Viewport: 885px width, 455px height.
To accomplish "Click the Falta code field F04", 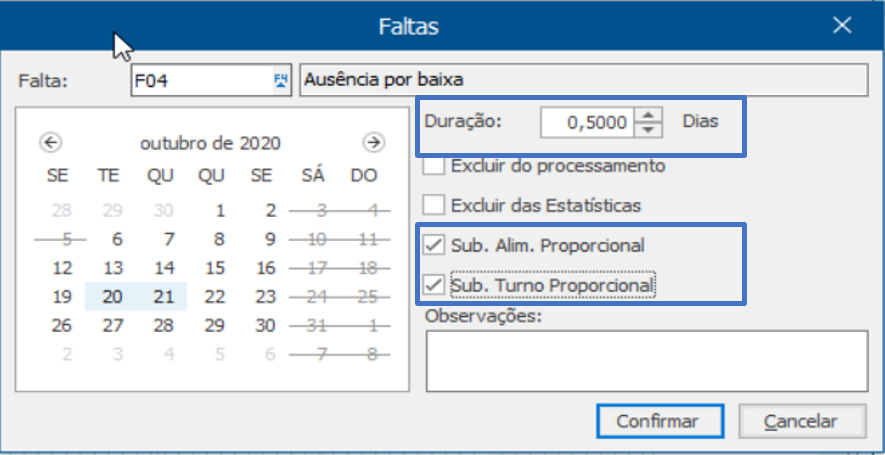I will (202, 80).
